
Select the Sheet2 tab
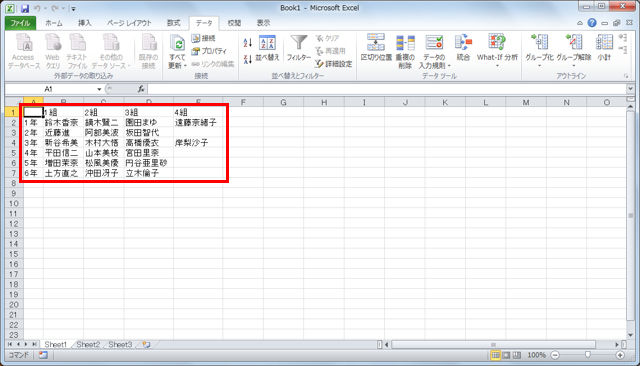[x=88, y=345]
